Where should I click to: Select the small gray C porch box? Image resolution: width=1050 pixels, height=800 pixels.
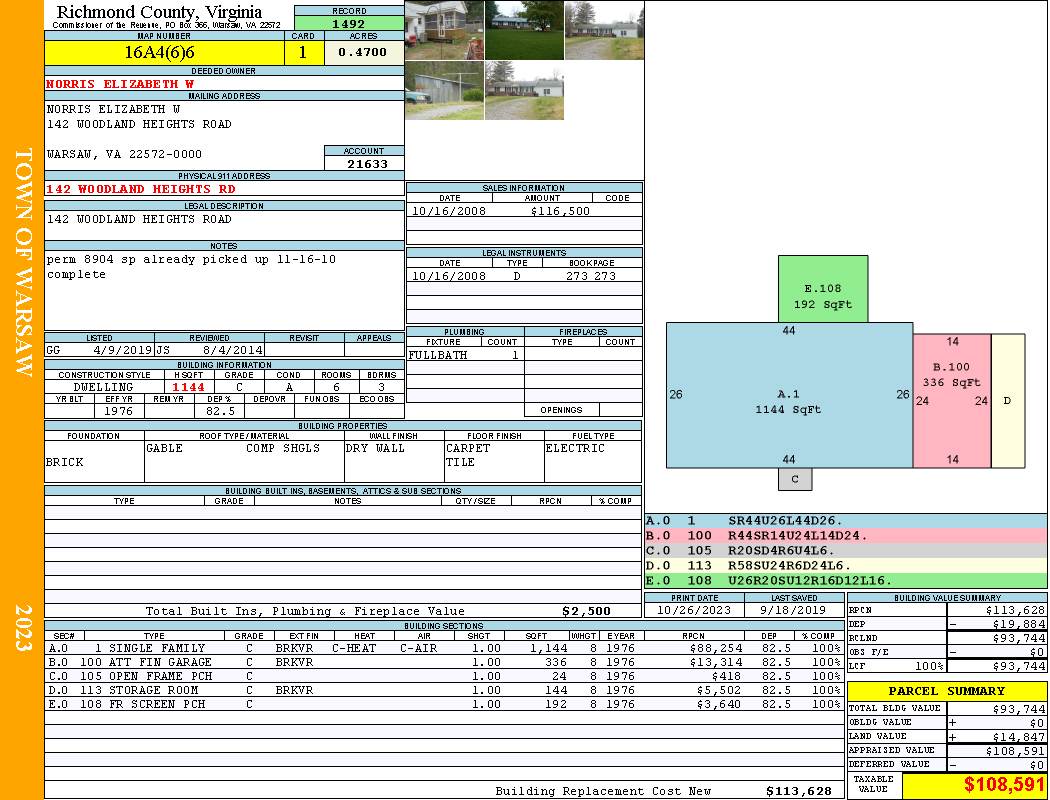pos(795,479)
